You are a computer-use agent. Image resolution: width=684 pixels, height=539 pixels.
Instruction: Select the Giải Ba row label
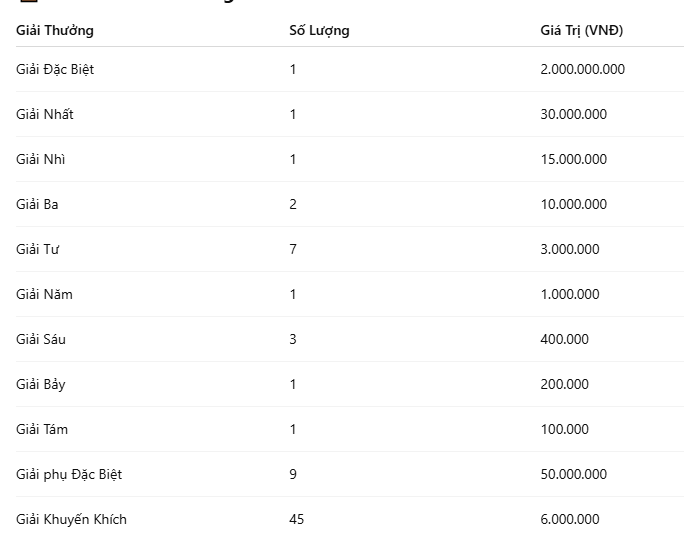(37, 204)
